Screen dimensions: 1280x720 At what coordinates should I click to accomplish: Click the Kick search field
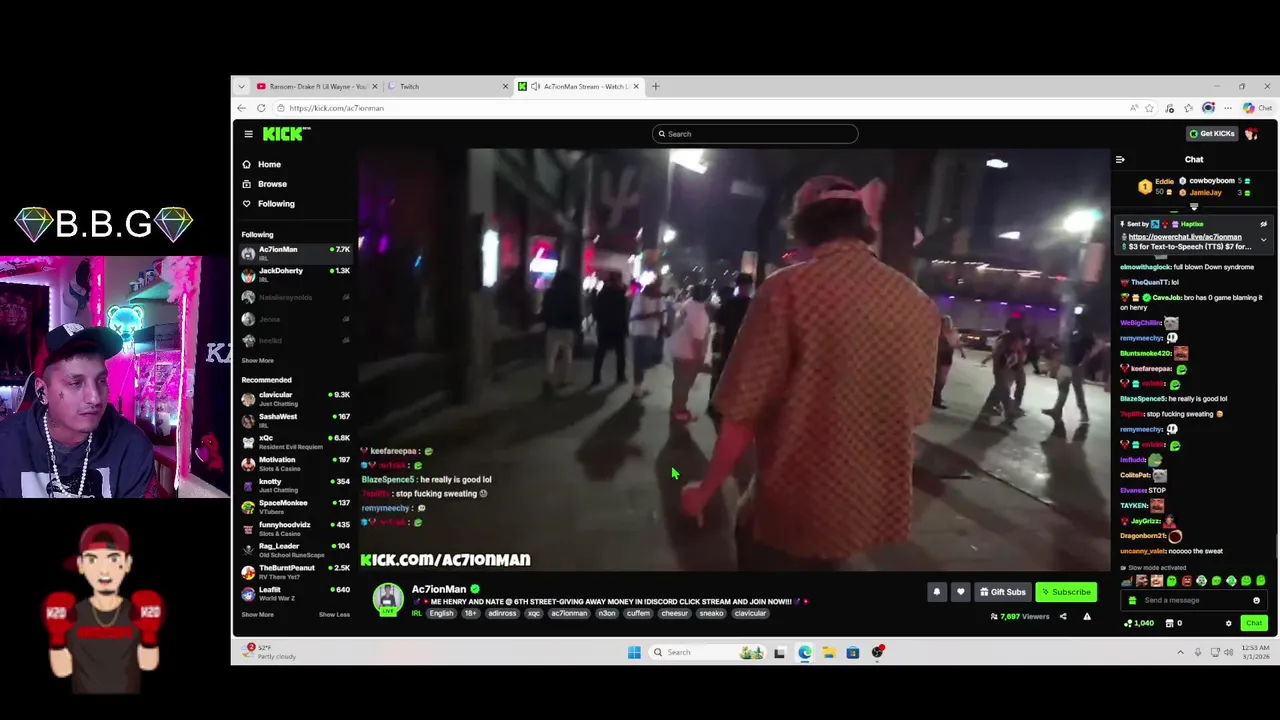click(x=755, y=134)
